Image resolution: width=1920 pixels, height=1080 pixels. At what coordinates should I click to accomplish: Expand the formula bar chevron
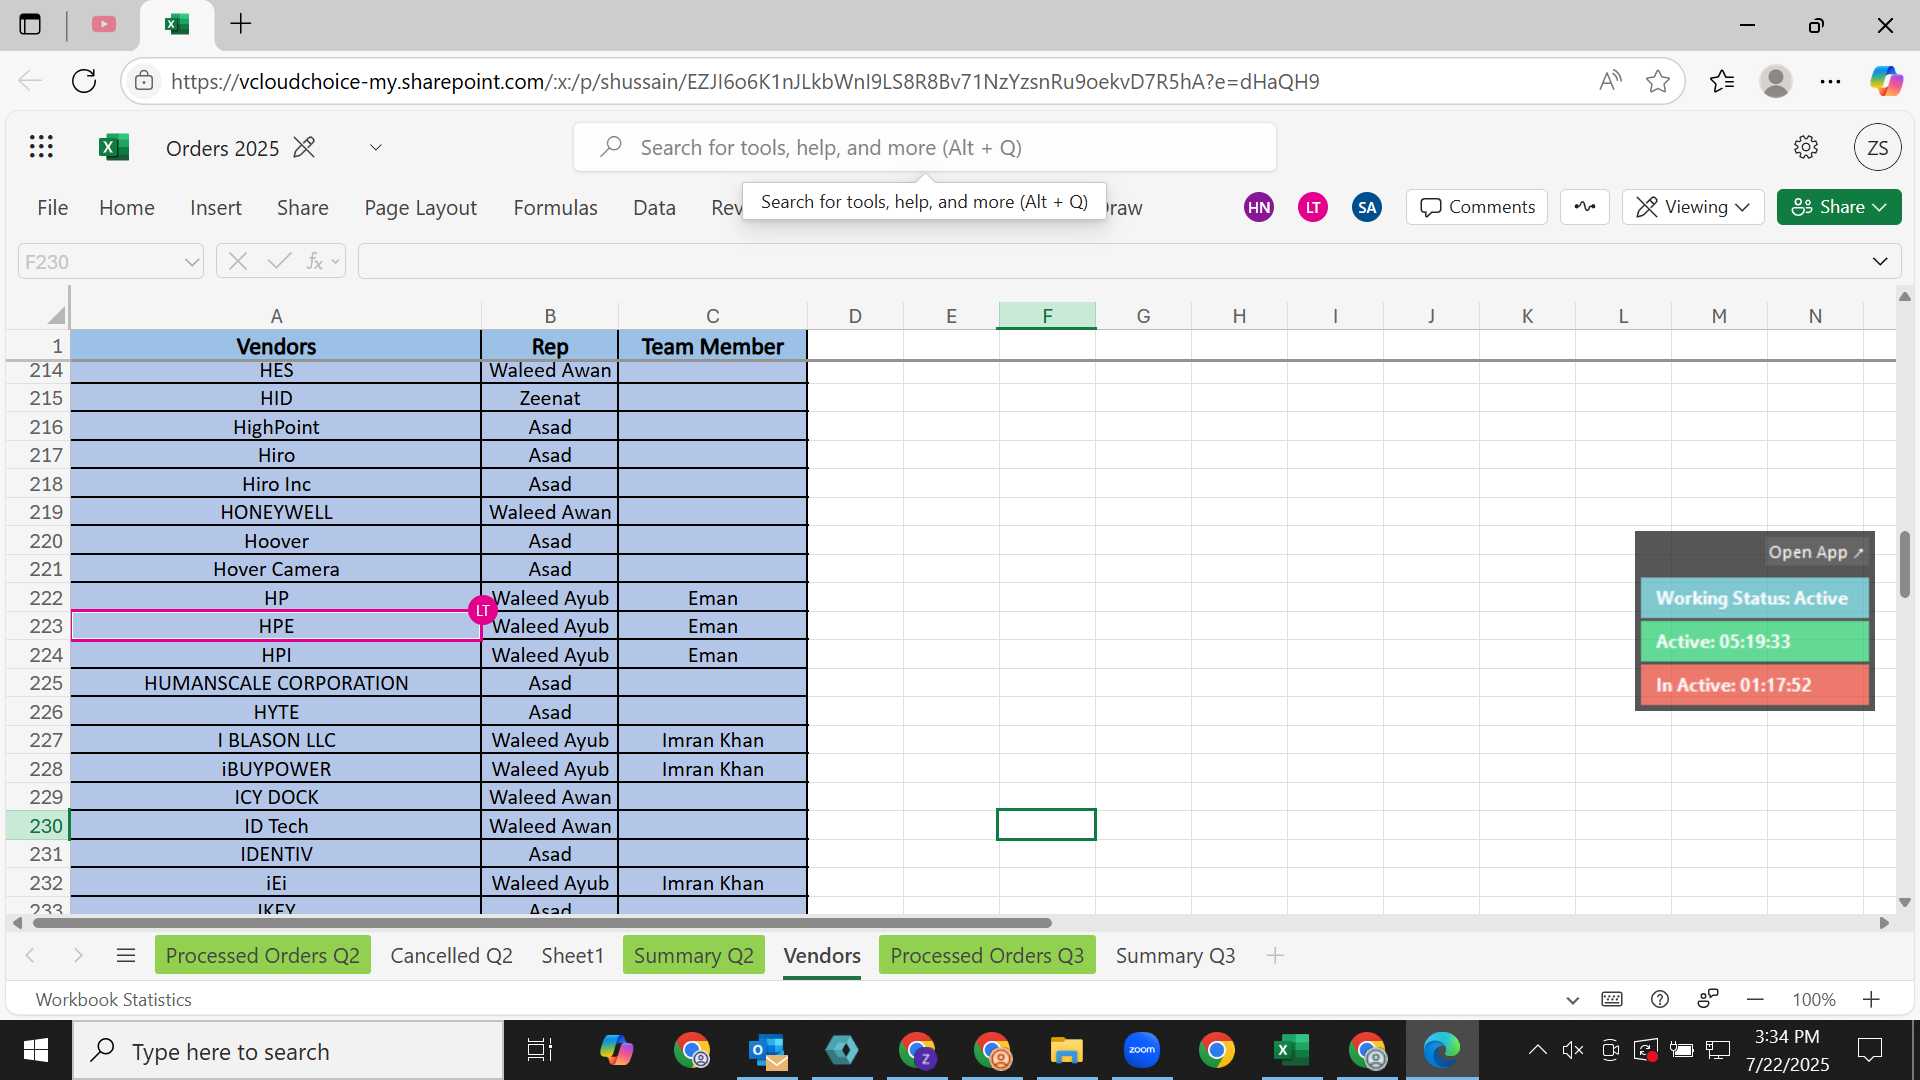click(1880, 261)
